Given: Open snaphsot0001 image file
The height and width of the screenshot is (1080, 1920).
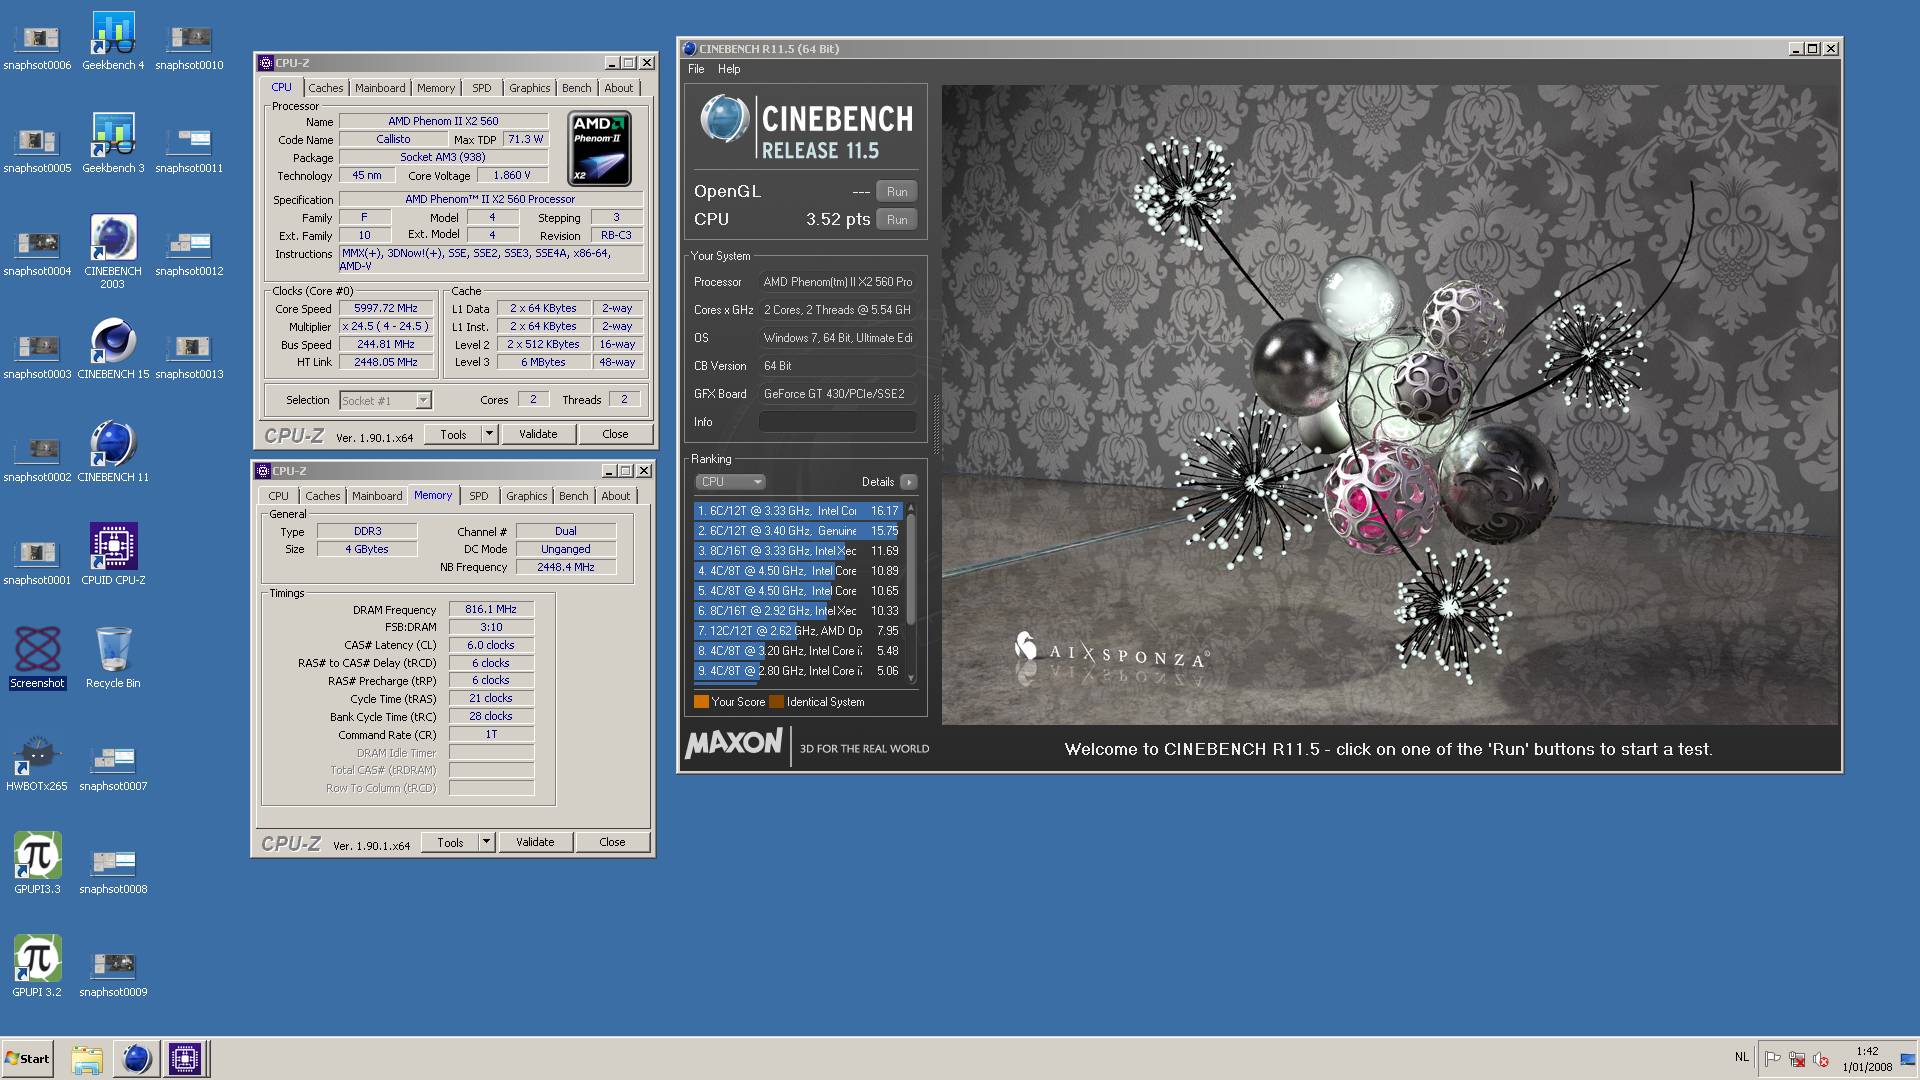Looking at the screenshot, I should tap(37, 562).
